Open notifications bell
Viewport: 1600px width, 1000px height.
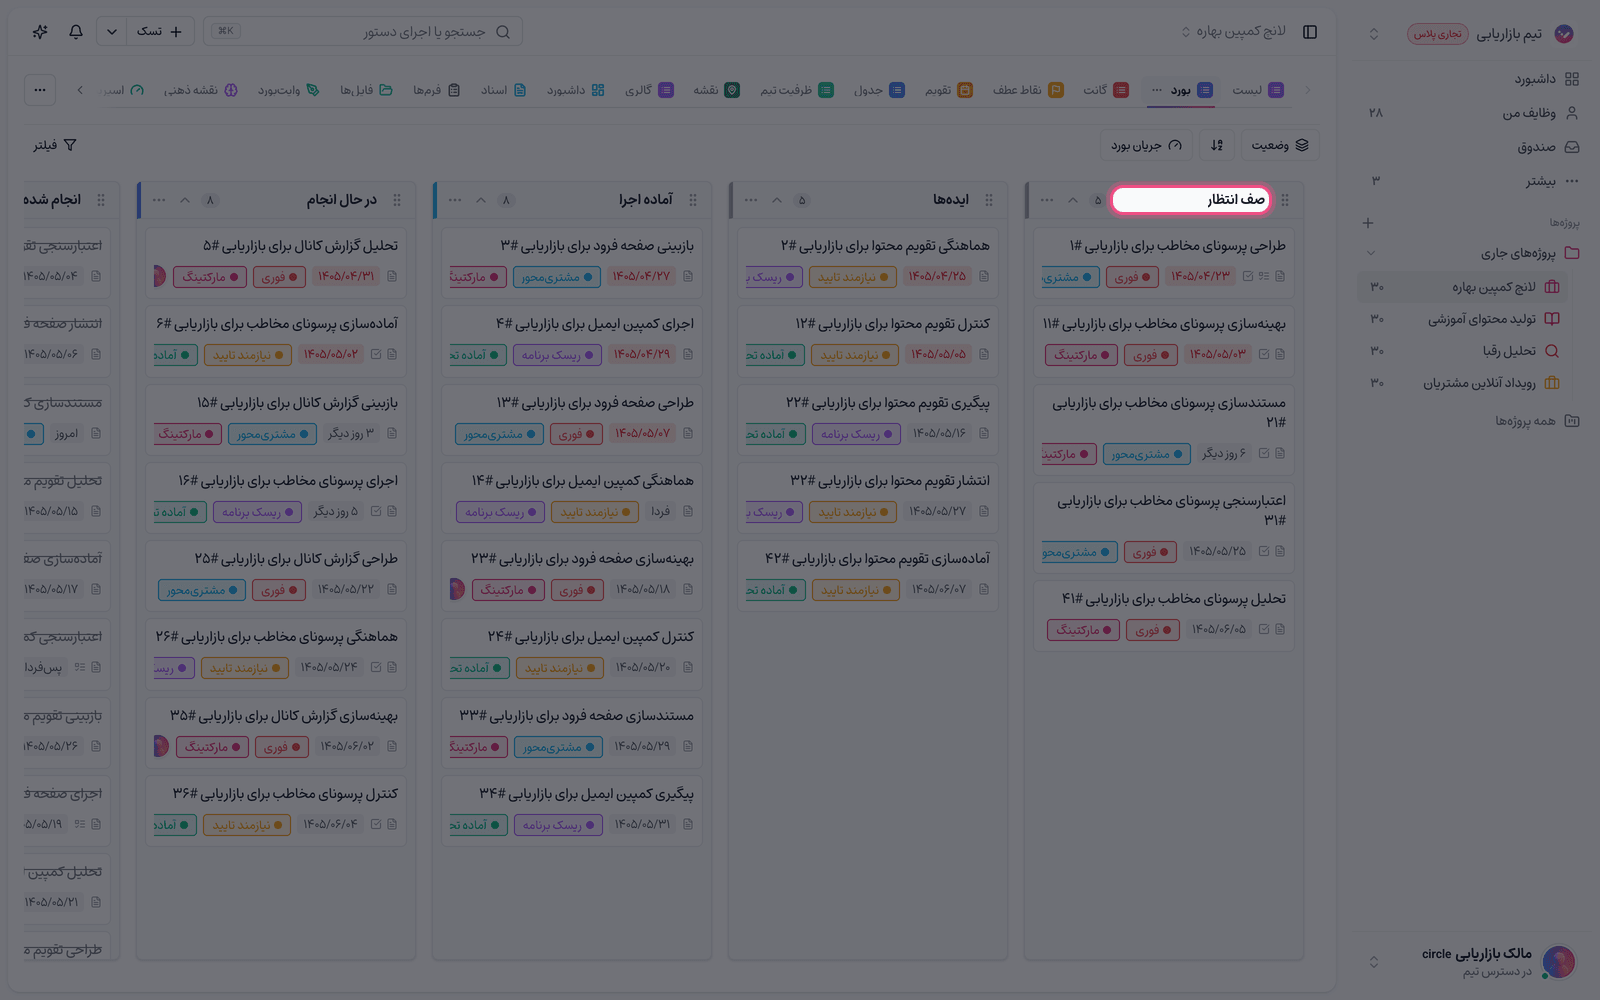point(76,32)
